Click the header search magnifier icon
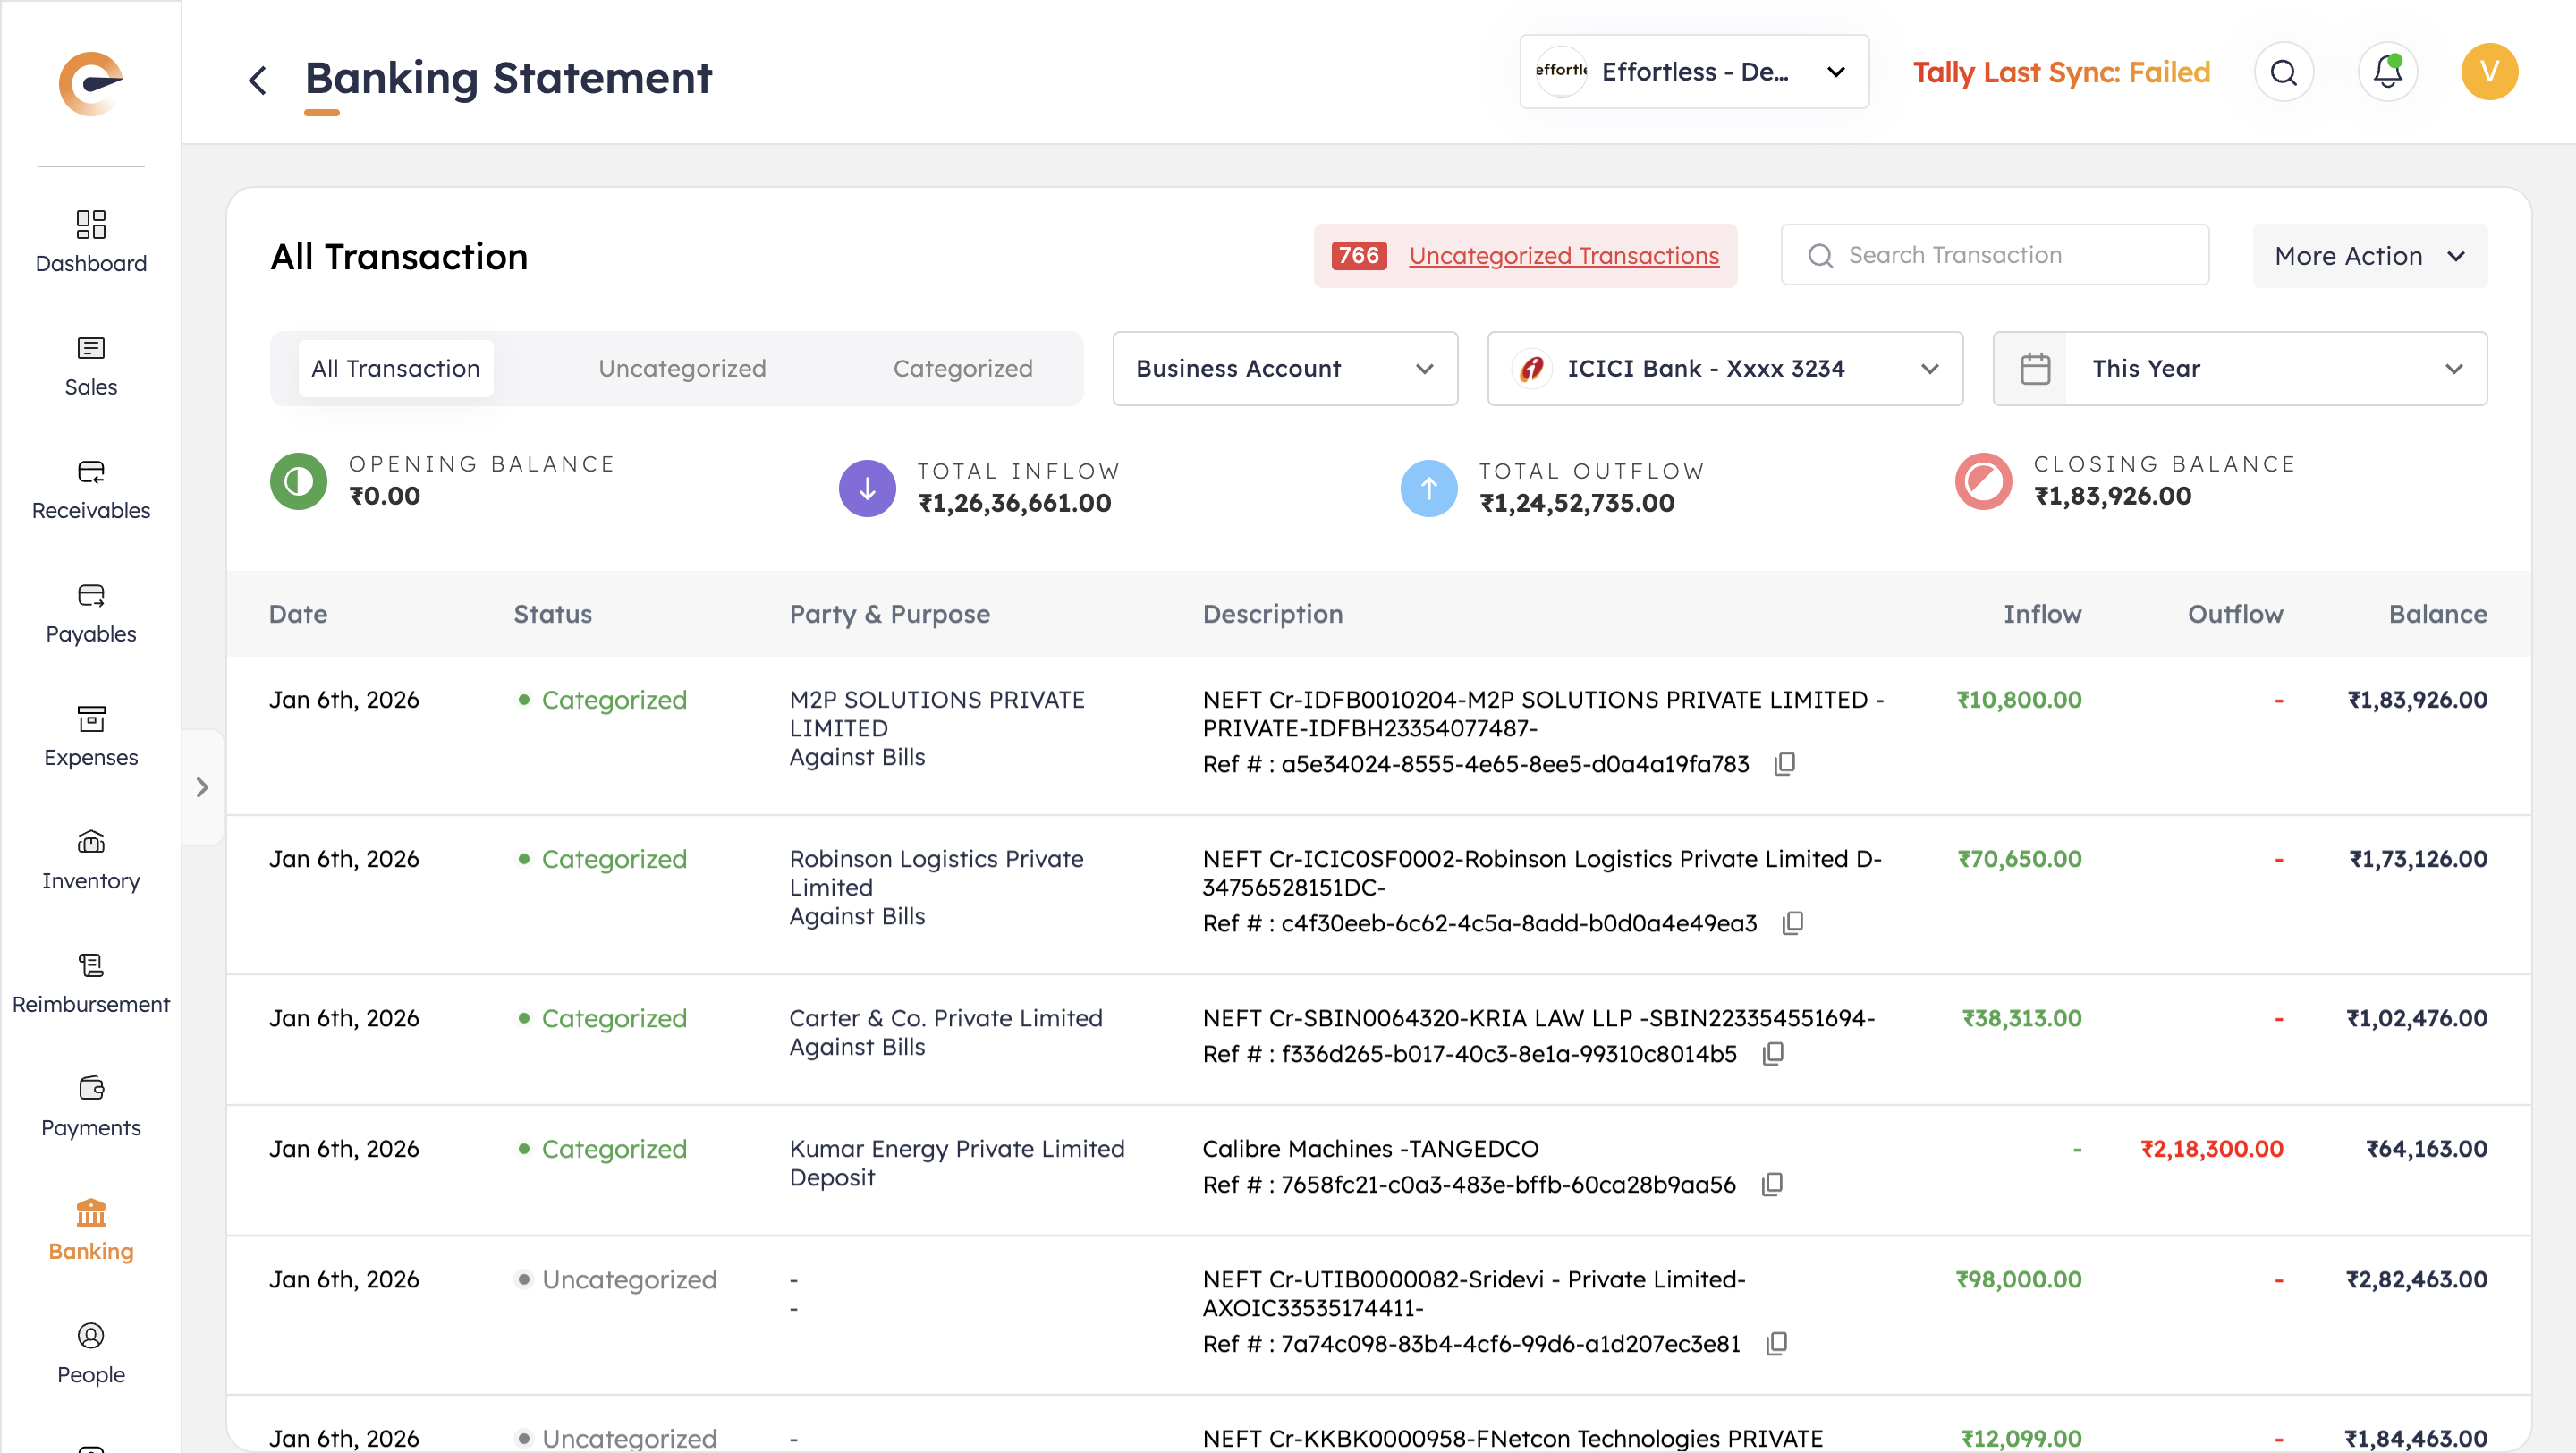2576x1453 pixels. coord(2283,72)
